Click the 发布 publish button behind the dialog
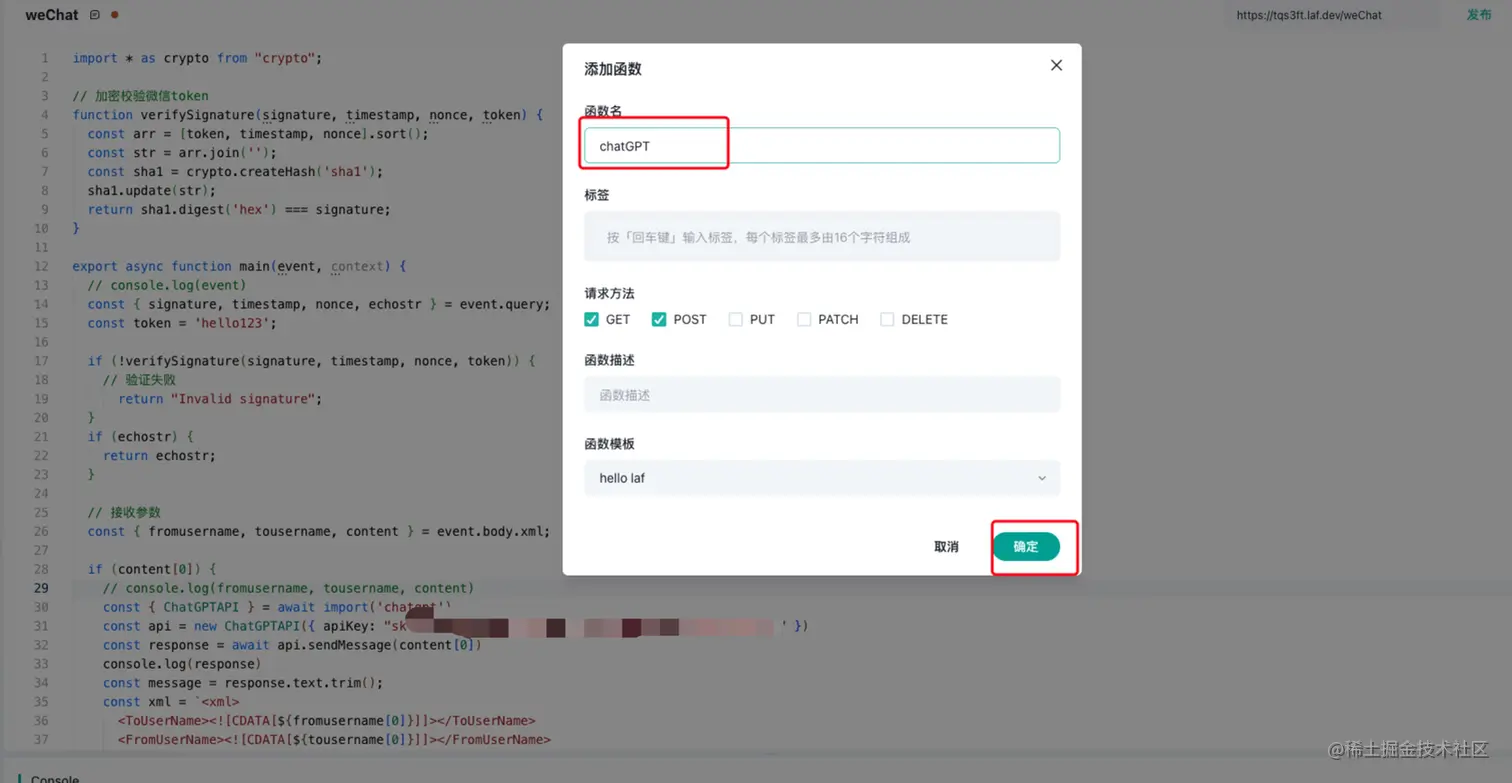The image size is (1512, 783). click(1479, 15)
